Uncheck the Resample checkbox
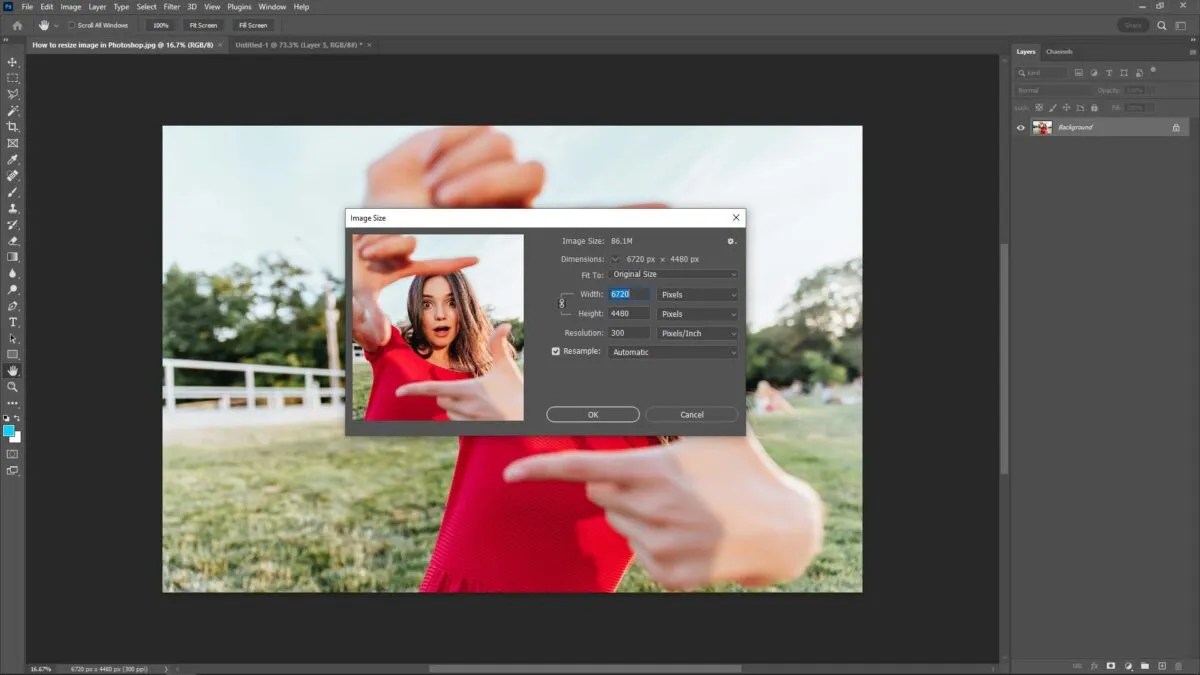The height and width of the screenshot is (675, 1200). 557,351
